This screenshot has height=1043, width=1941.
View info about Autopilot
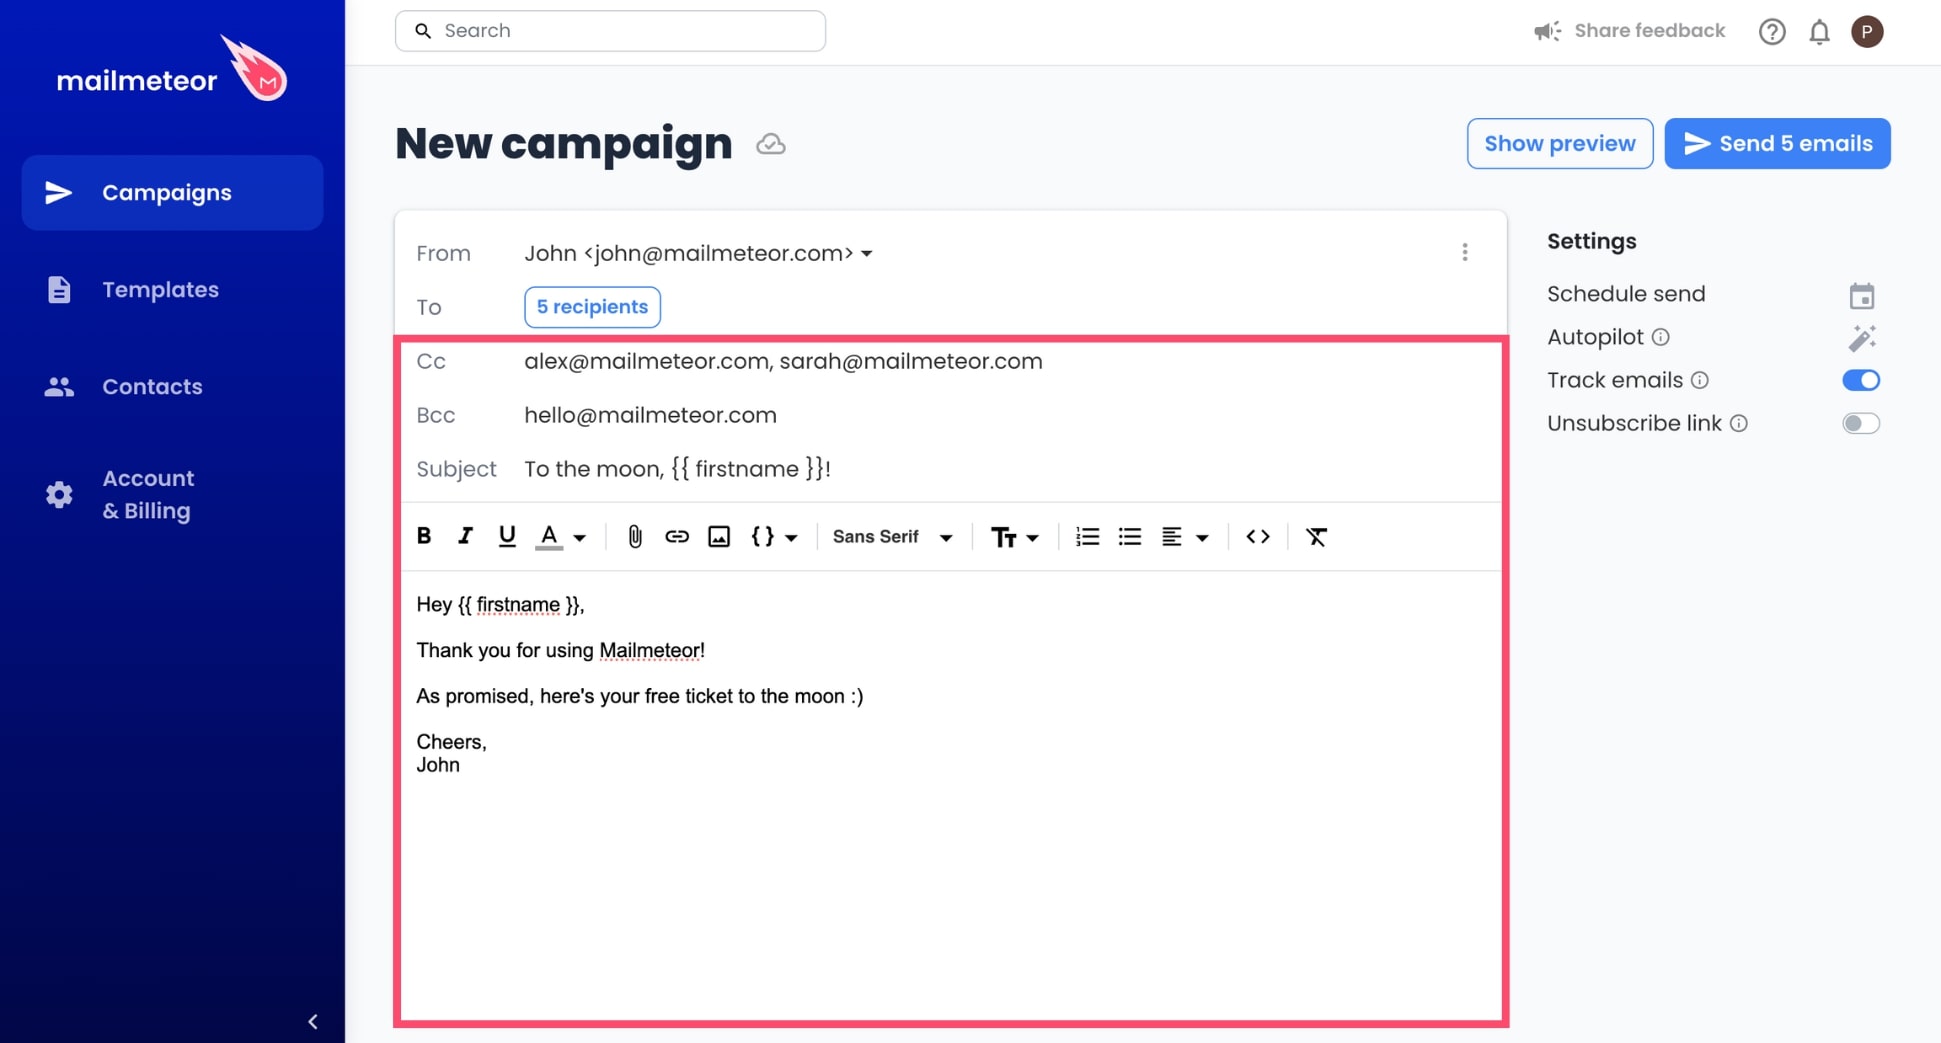[x=1661, y=337]
